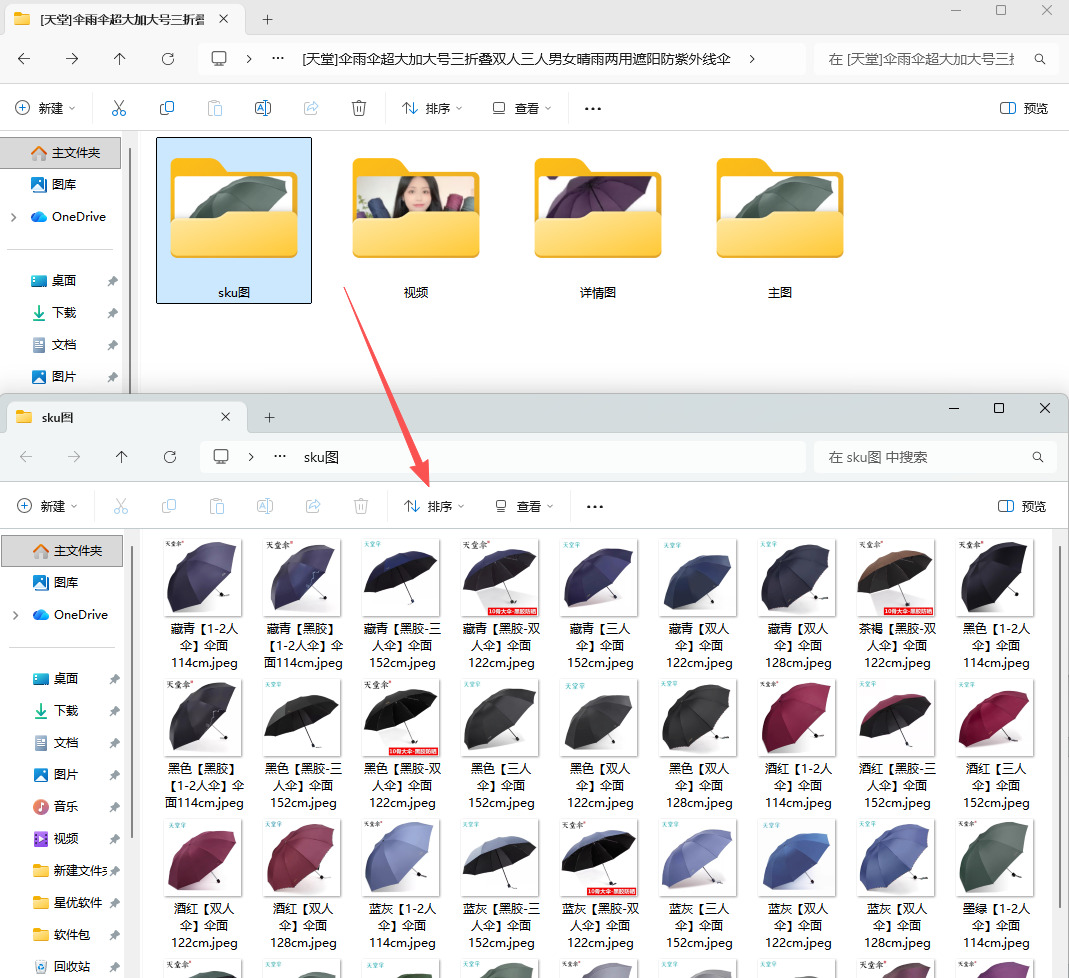Add new tab in upper window
Screen dimensions: 1069x978
[x=267, y=20]
